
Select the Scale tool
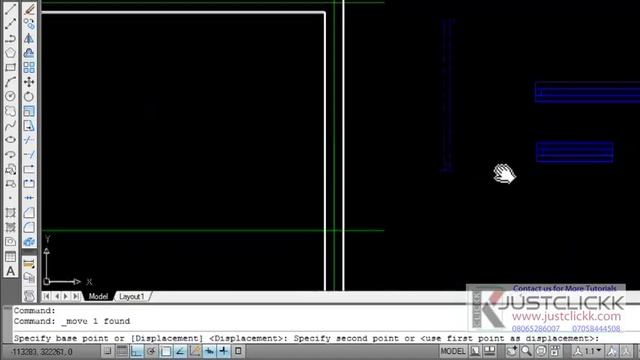[29, 111]
